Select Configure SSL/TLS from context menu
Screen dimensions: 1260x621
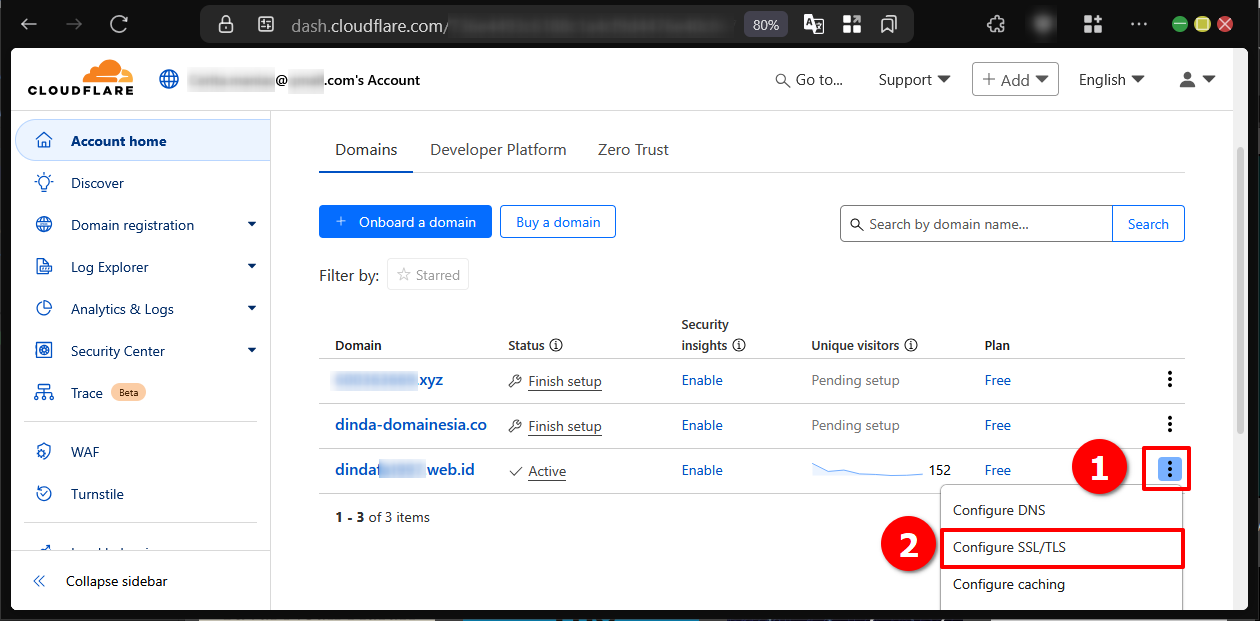1062,547
